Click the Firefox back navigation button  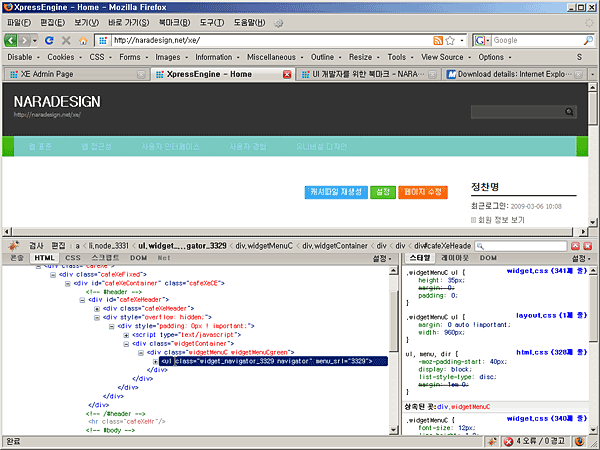coord(13,40)
